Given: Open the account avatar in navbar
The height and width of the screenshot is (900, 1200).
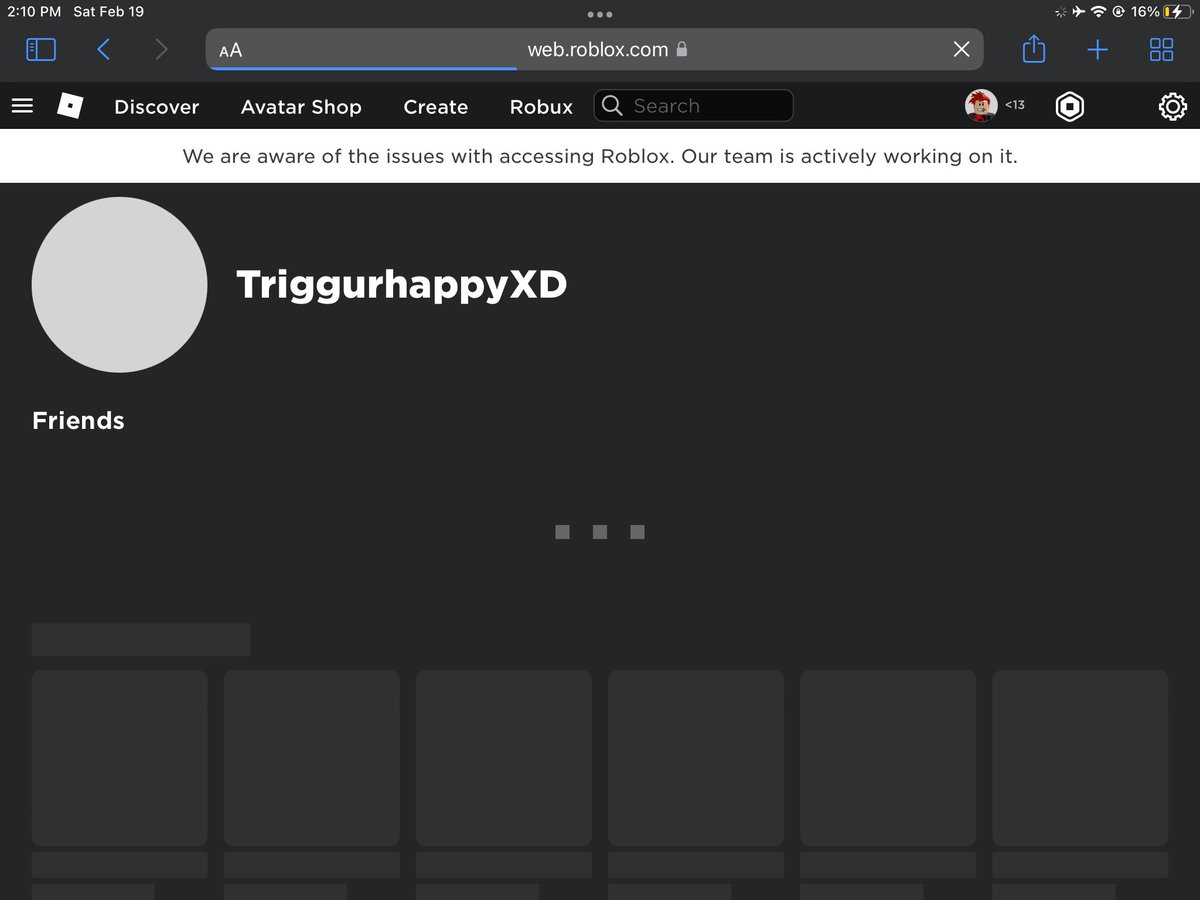Looking at the screenshot, I should coord(981,105).
